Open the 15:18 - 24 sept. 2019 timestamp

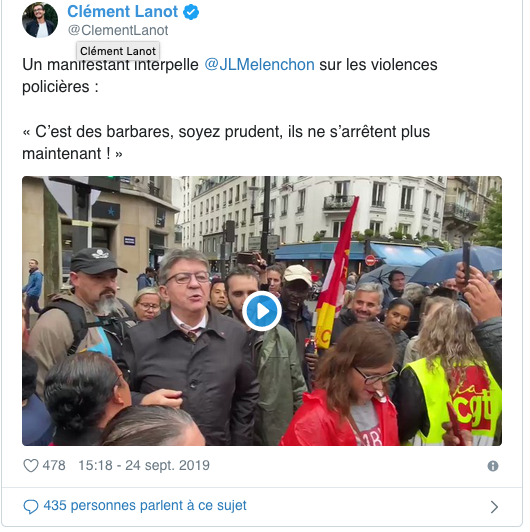pyautogui.click(x=144, y=465)
